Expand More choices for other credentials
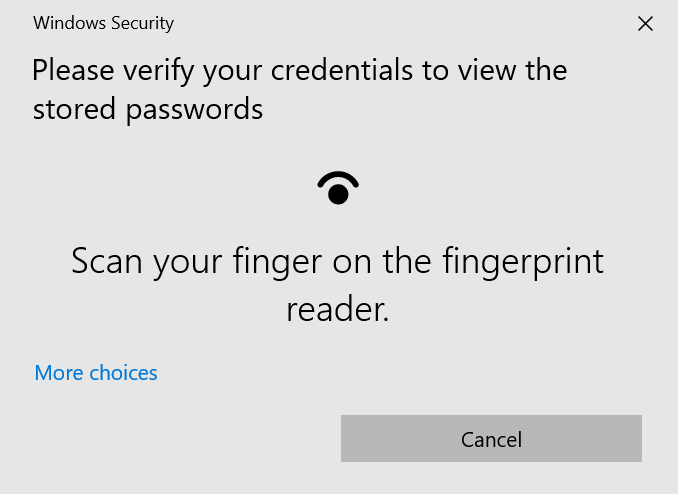Viewport: 678px width, 494px height. pos(96,373)
